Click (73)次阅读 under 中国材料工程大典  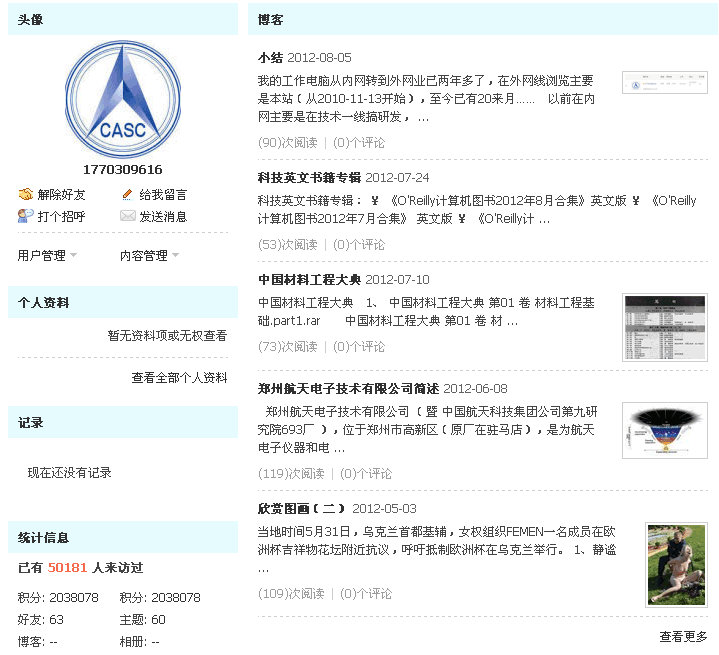click(x=288, y=346)
